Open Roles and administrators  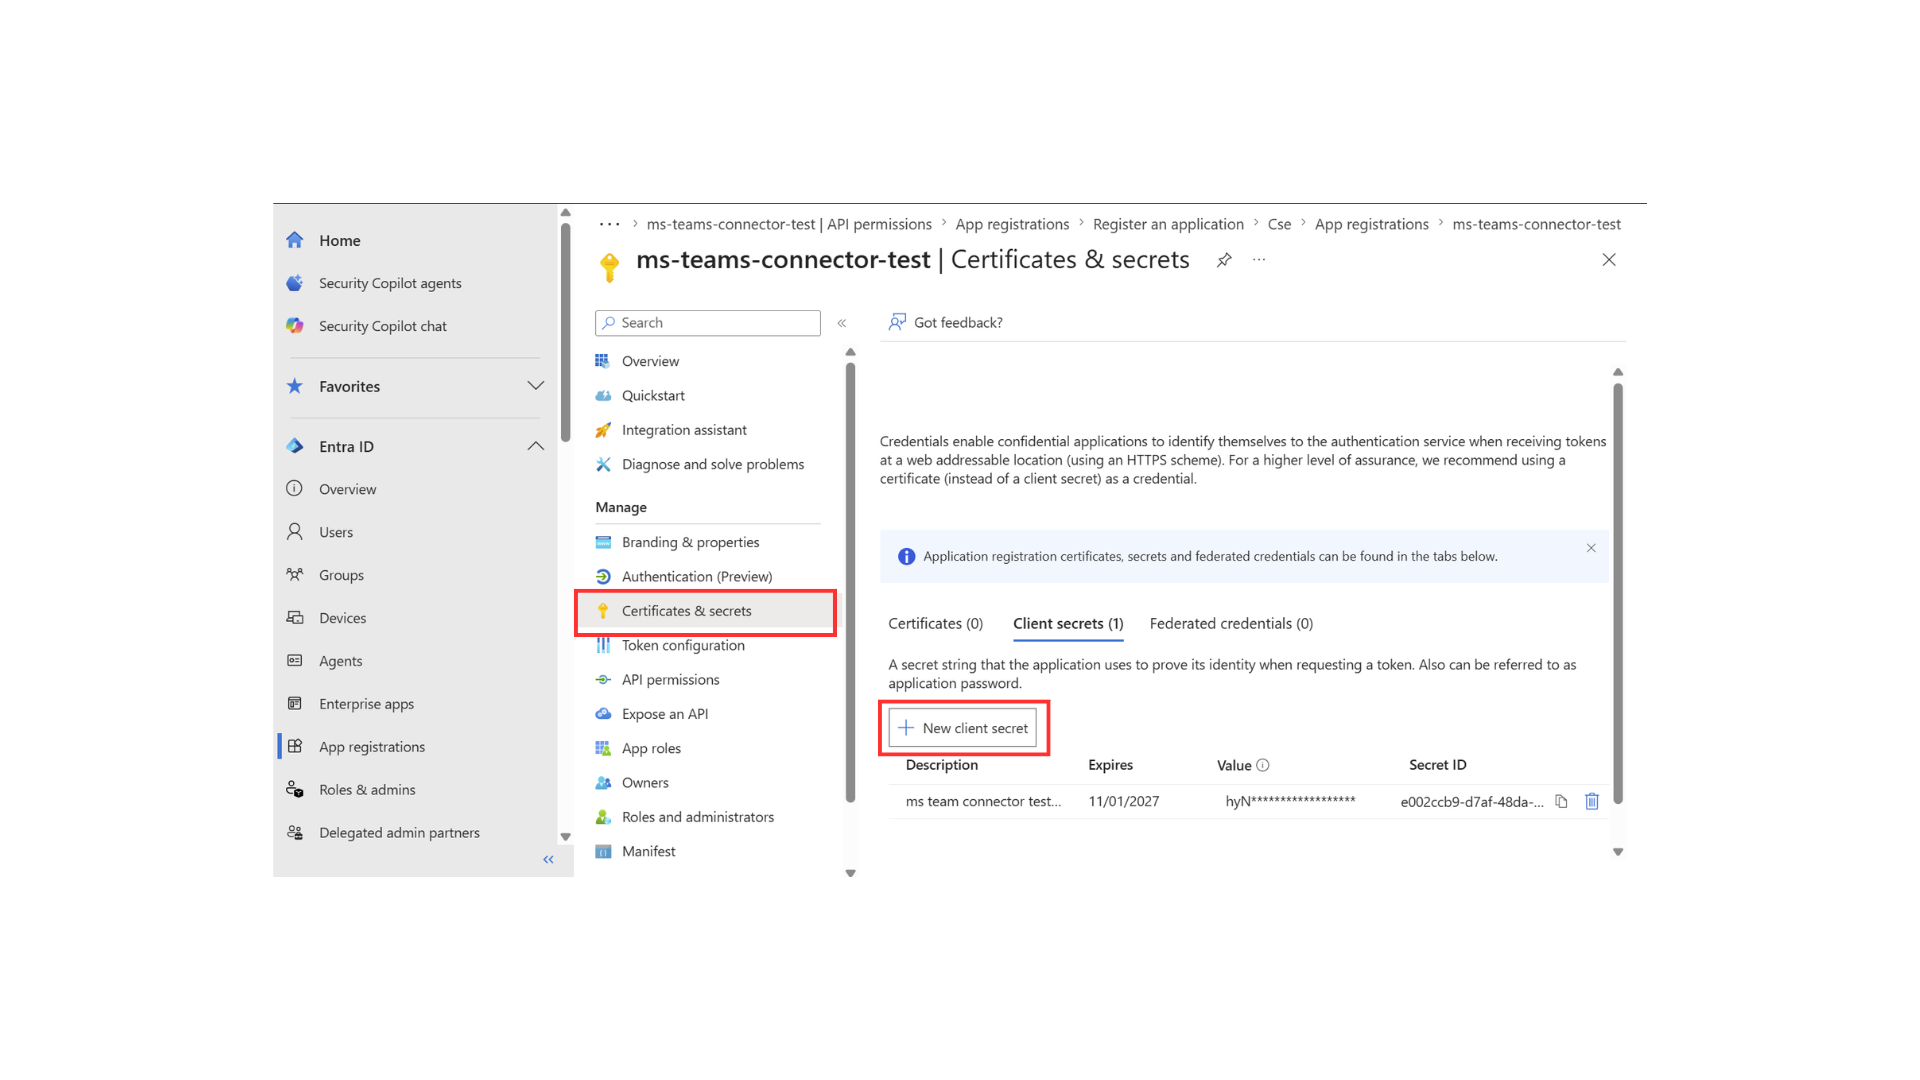698,817
